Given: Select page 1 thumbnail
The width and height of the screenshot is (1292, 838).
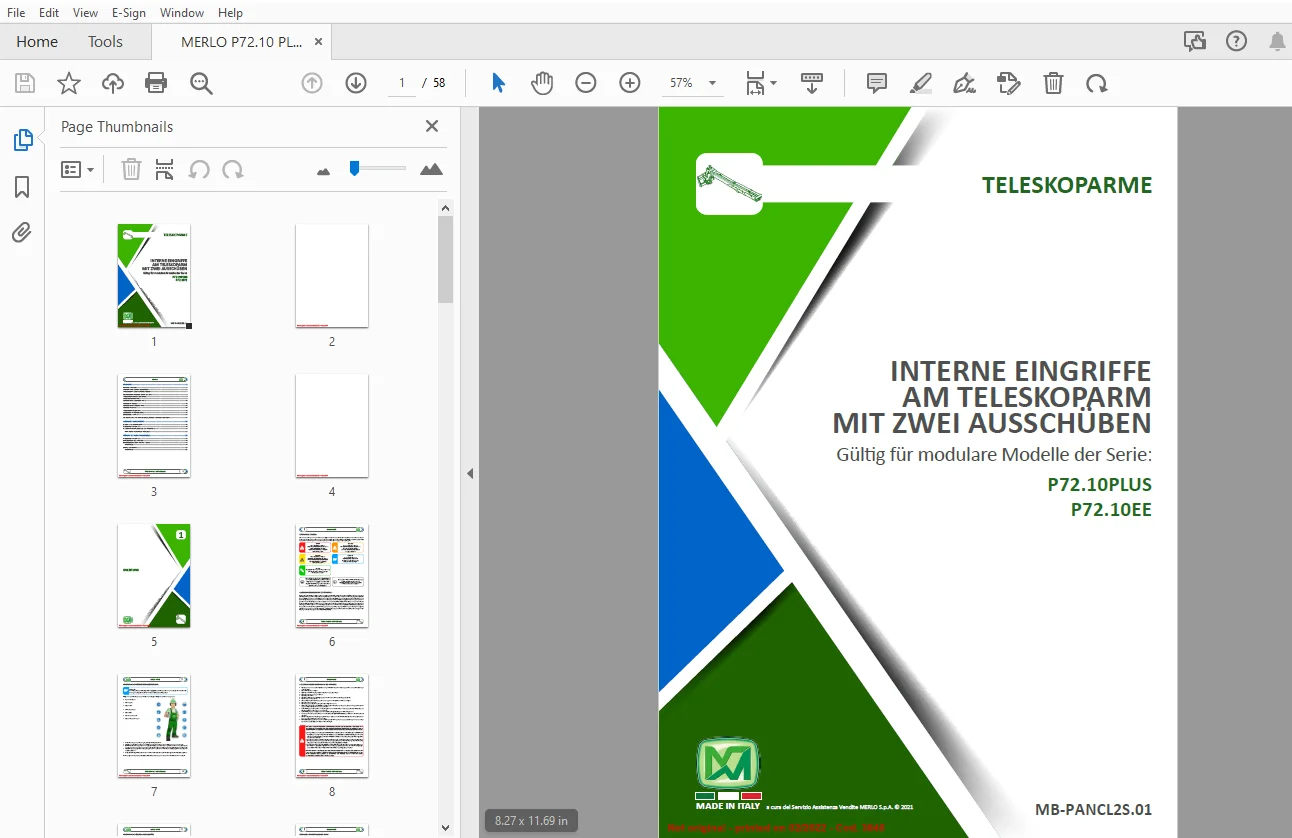Looking at the screenshot, I should click(x=154, y=276).
